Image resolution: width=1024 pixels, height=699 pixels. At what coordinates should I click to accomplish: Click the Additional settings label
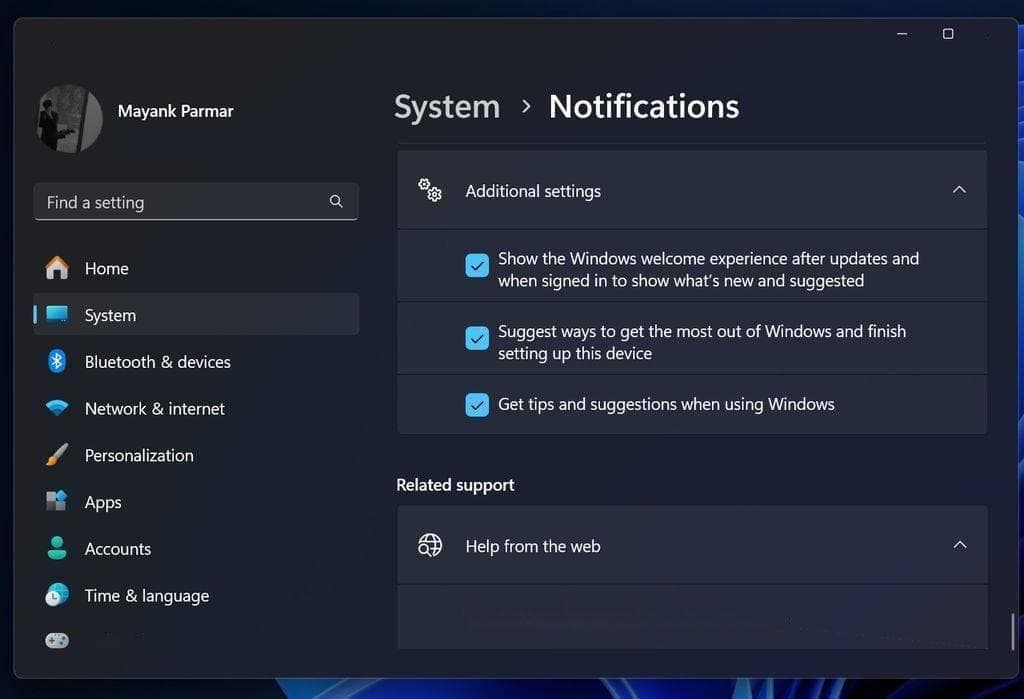(533, 191)
